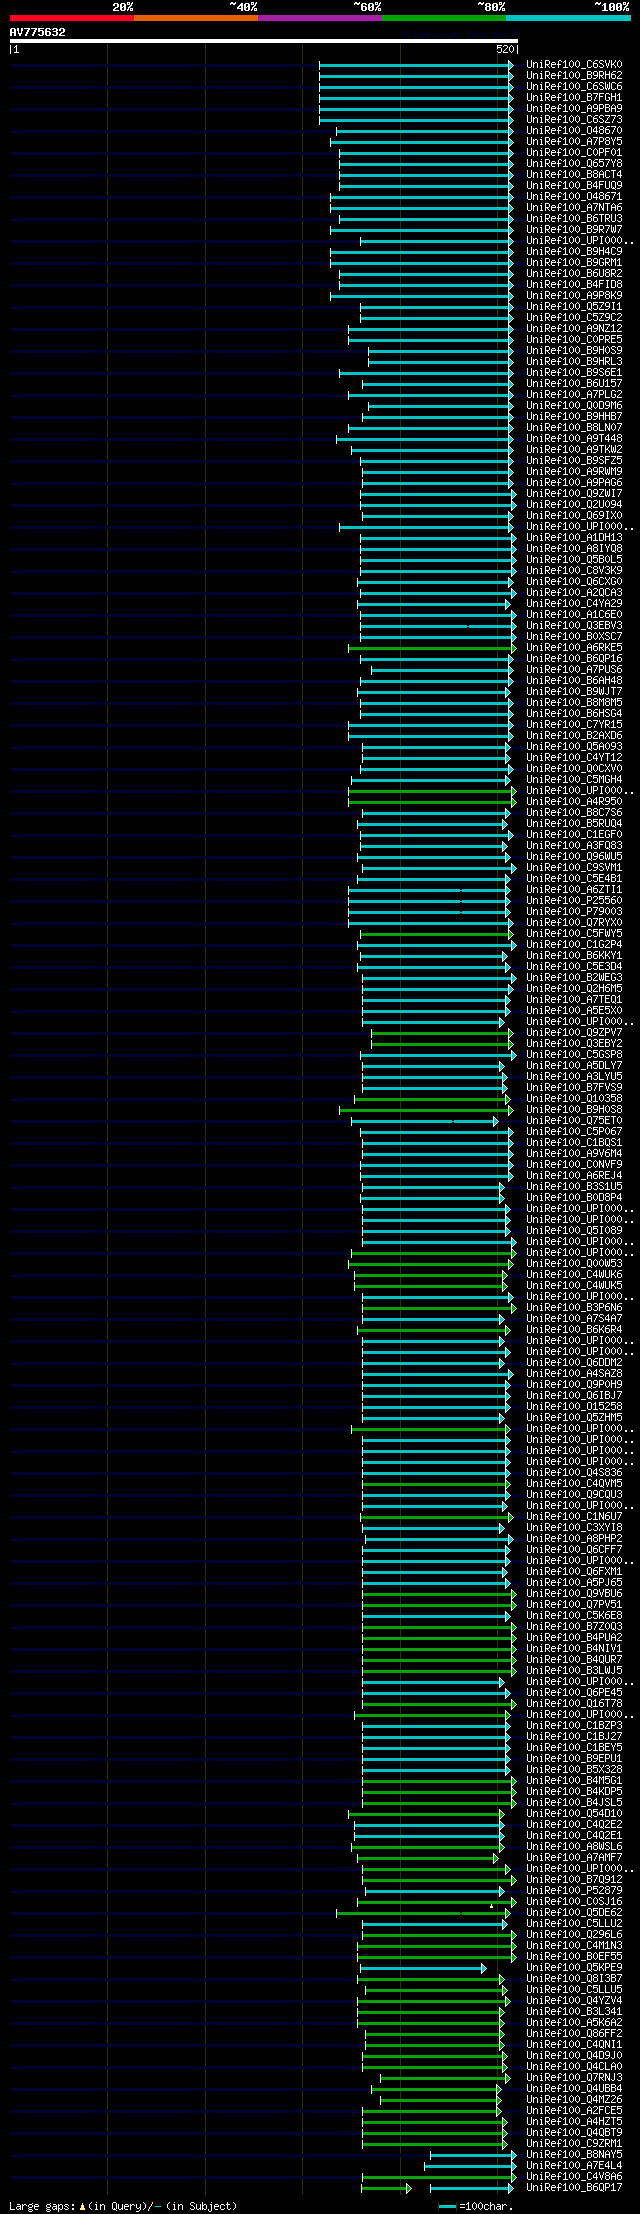
Task: Click the green alignment bar of UniRef100_A6RKE5
Action: click(x=430, y=647)
